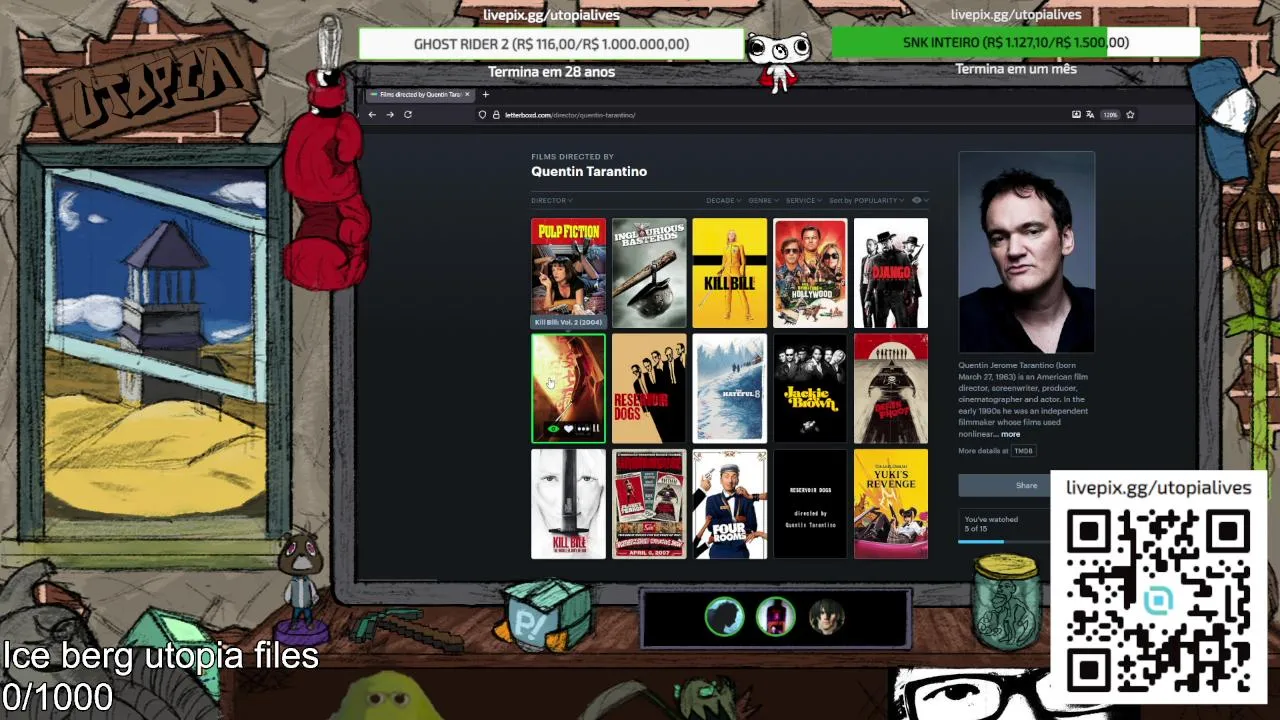Toggle watched eye on Kill Bill Vol. 2
1280x720 pixels.
(553, 429)
